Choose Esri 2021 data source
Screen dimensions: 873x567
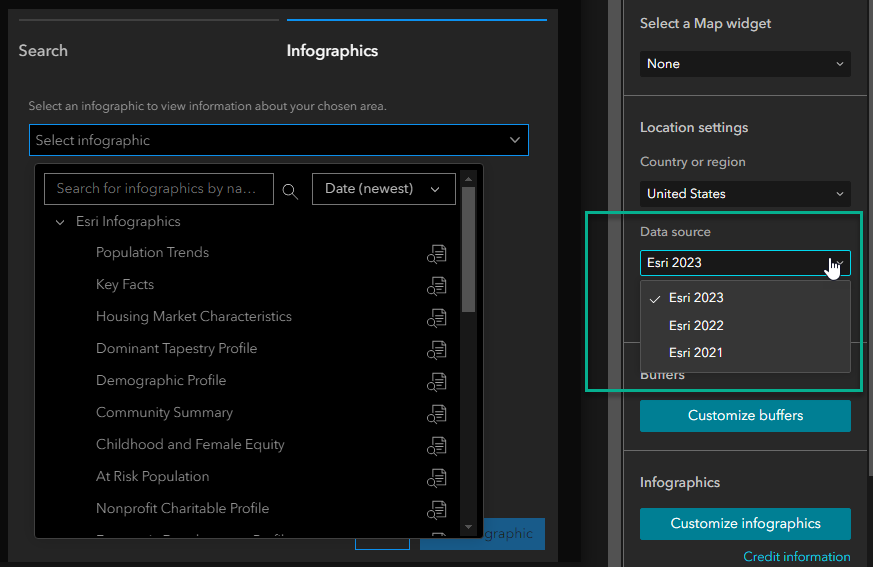696,352
